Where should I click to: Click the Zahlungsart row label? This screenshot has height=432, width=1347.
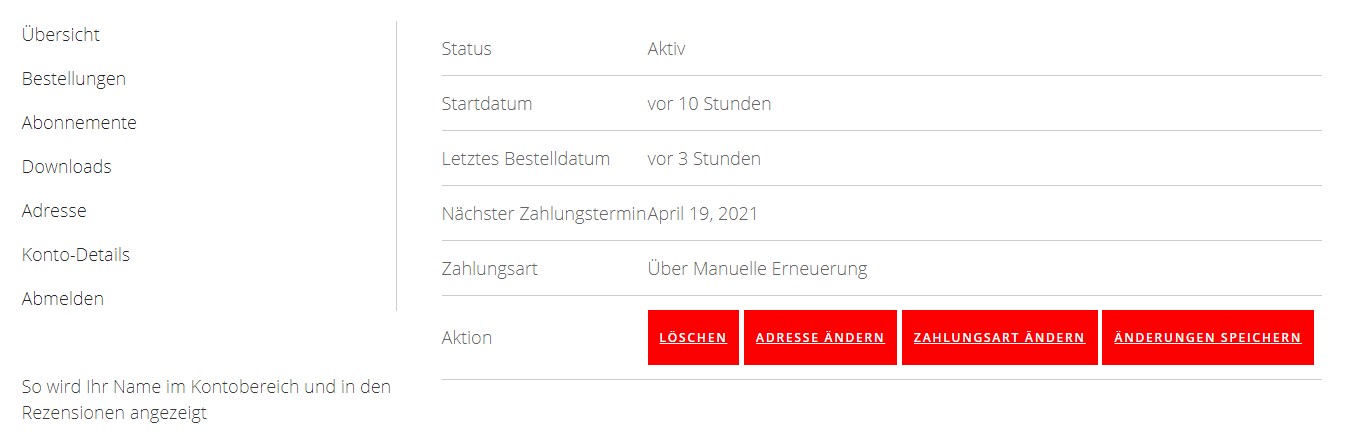490,269
